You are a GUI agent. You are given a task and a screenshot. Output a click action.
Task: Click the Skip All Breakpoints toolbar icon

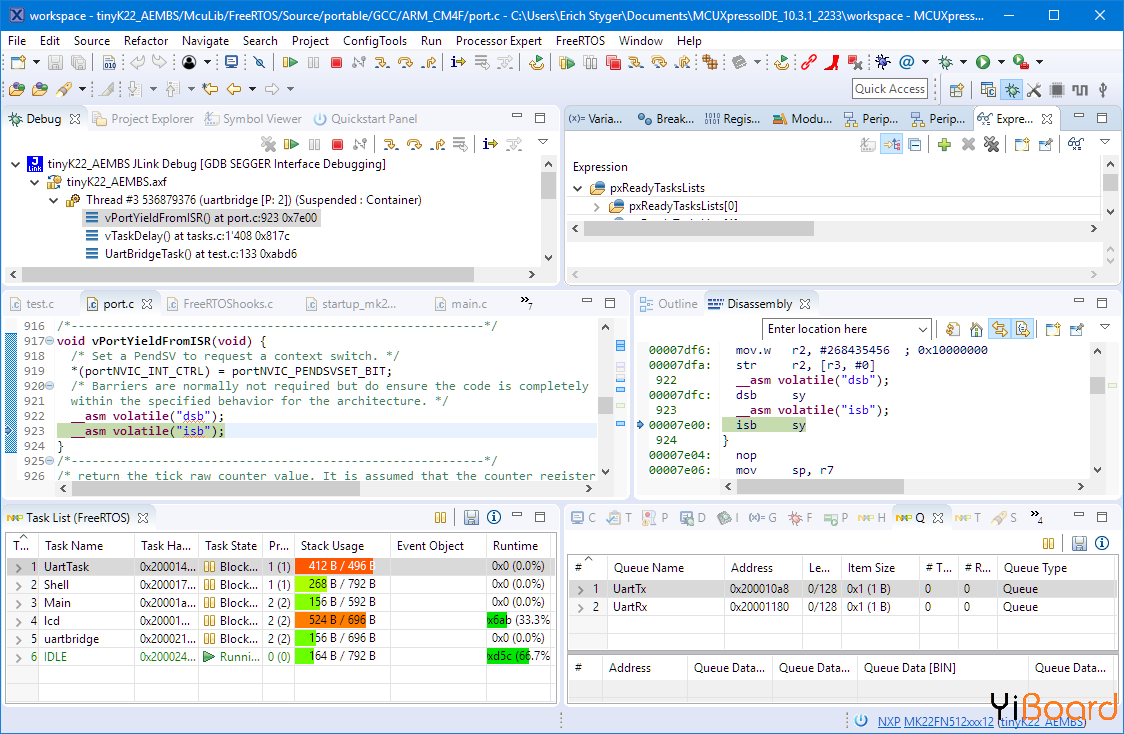(x=259, y=62)
